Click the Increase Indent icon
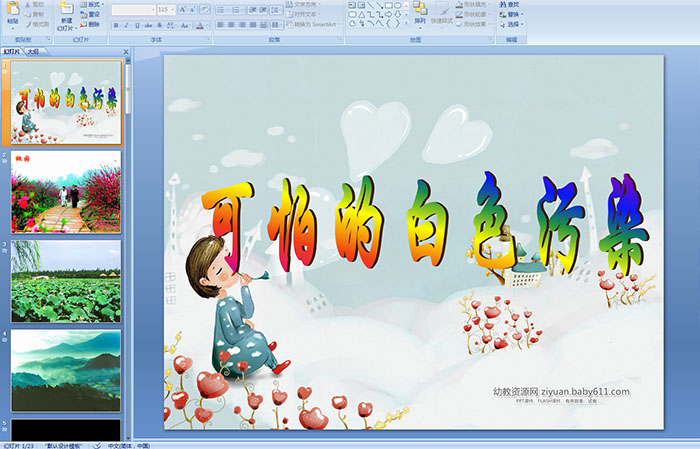Image resolution: width=700 pixels, height=449 pixels. click(263, 10)
